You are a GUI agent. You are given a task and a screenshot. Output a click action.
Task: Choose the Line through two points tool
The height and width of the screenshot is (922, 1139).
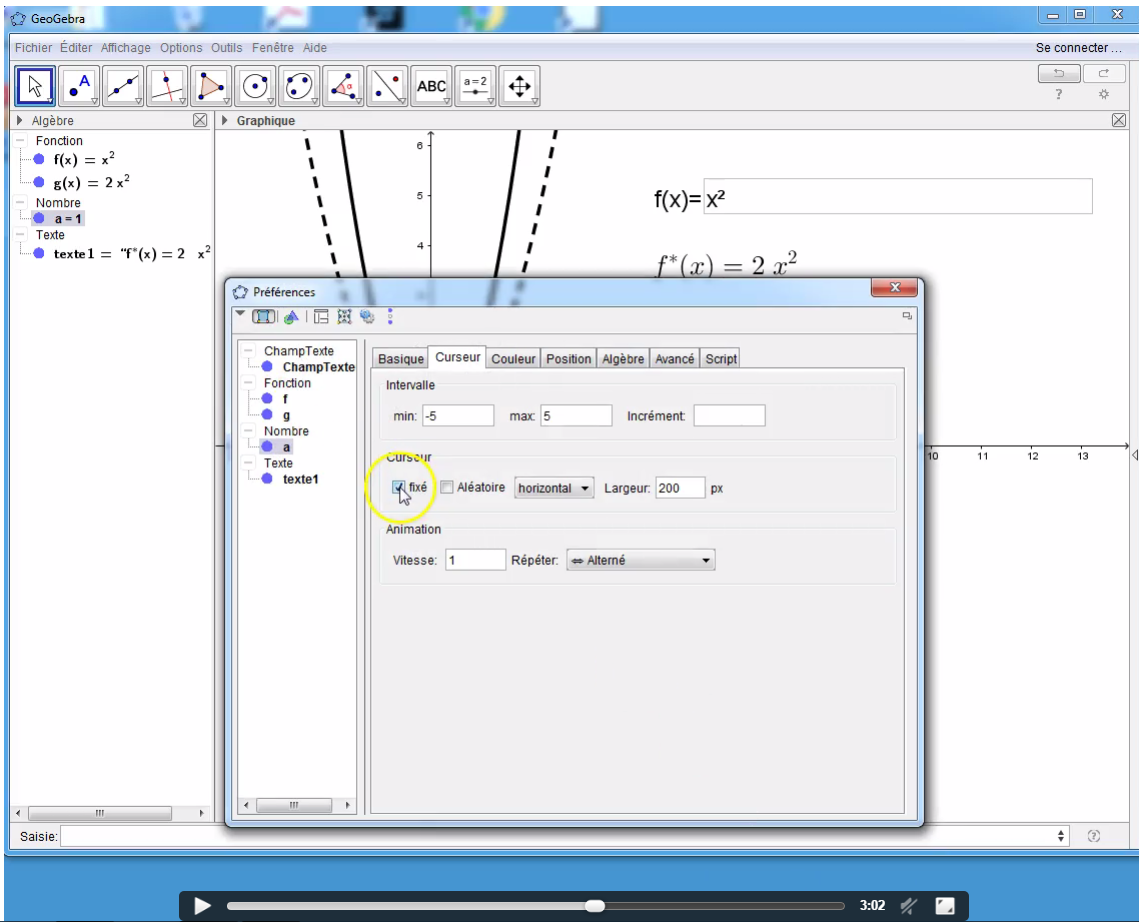coord(123,87)
